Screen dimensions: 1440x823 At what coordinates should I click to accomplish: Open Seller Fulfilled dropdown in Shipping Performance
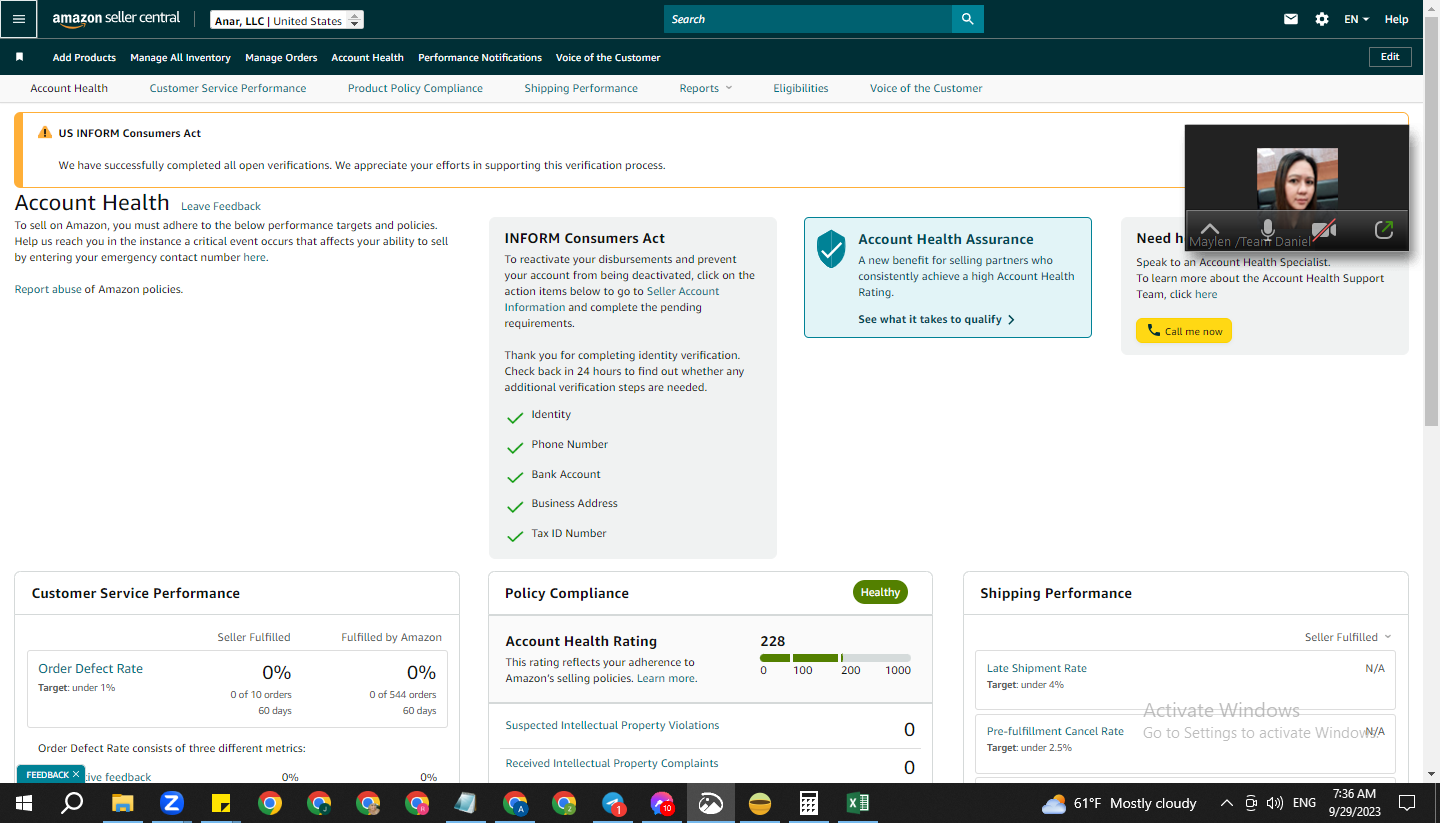click(1348, 637)
